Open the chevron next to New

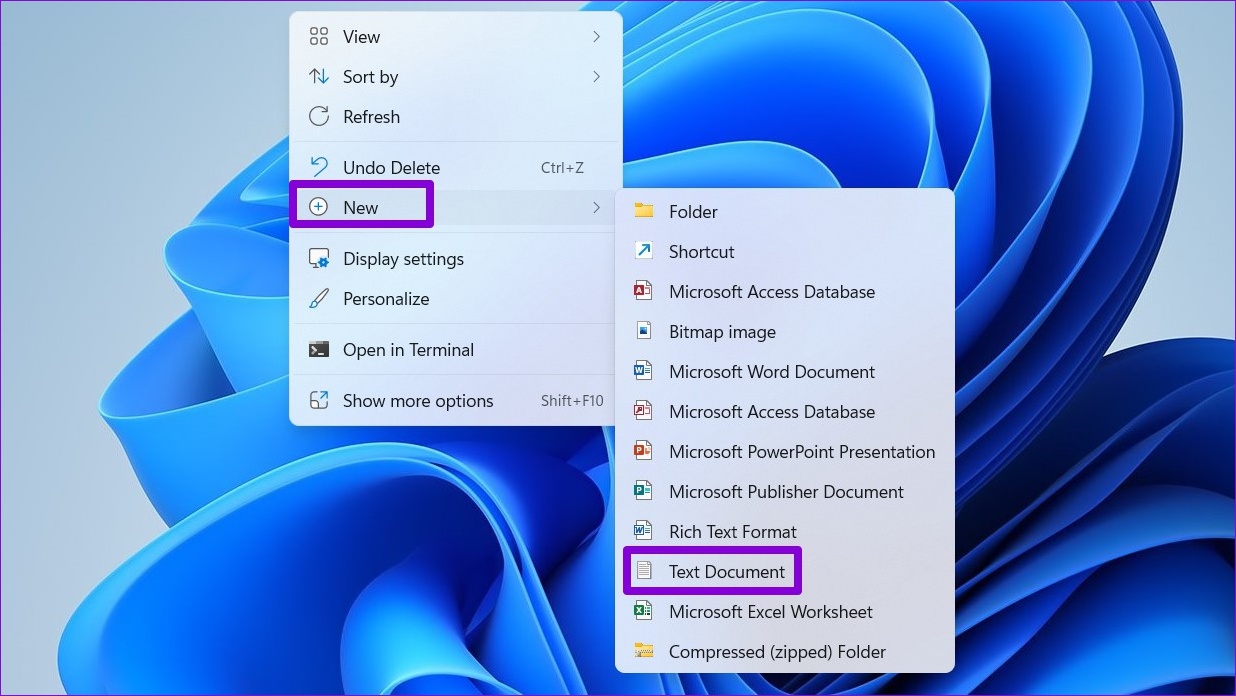[x=596, y=207]
